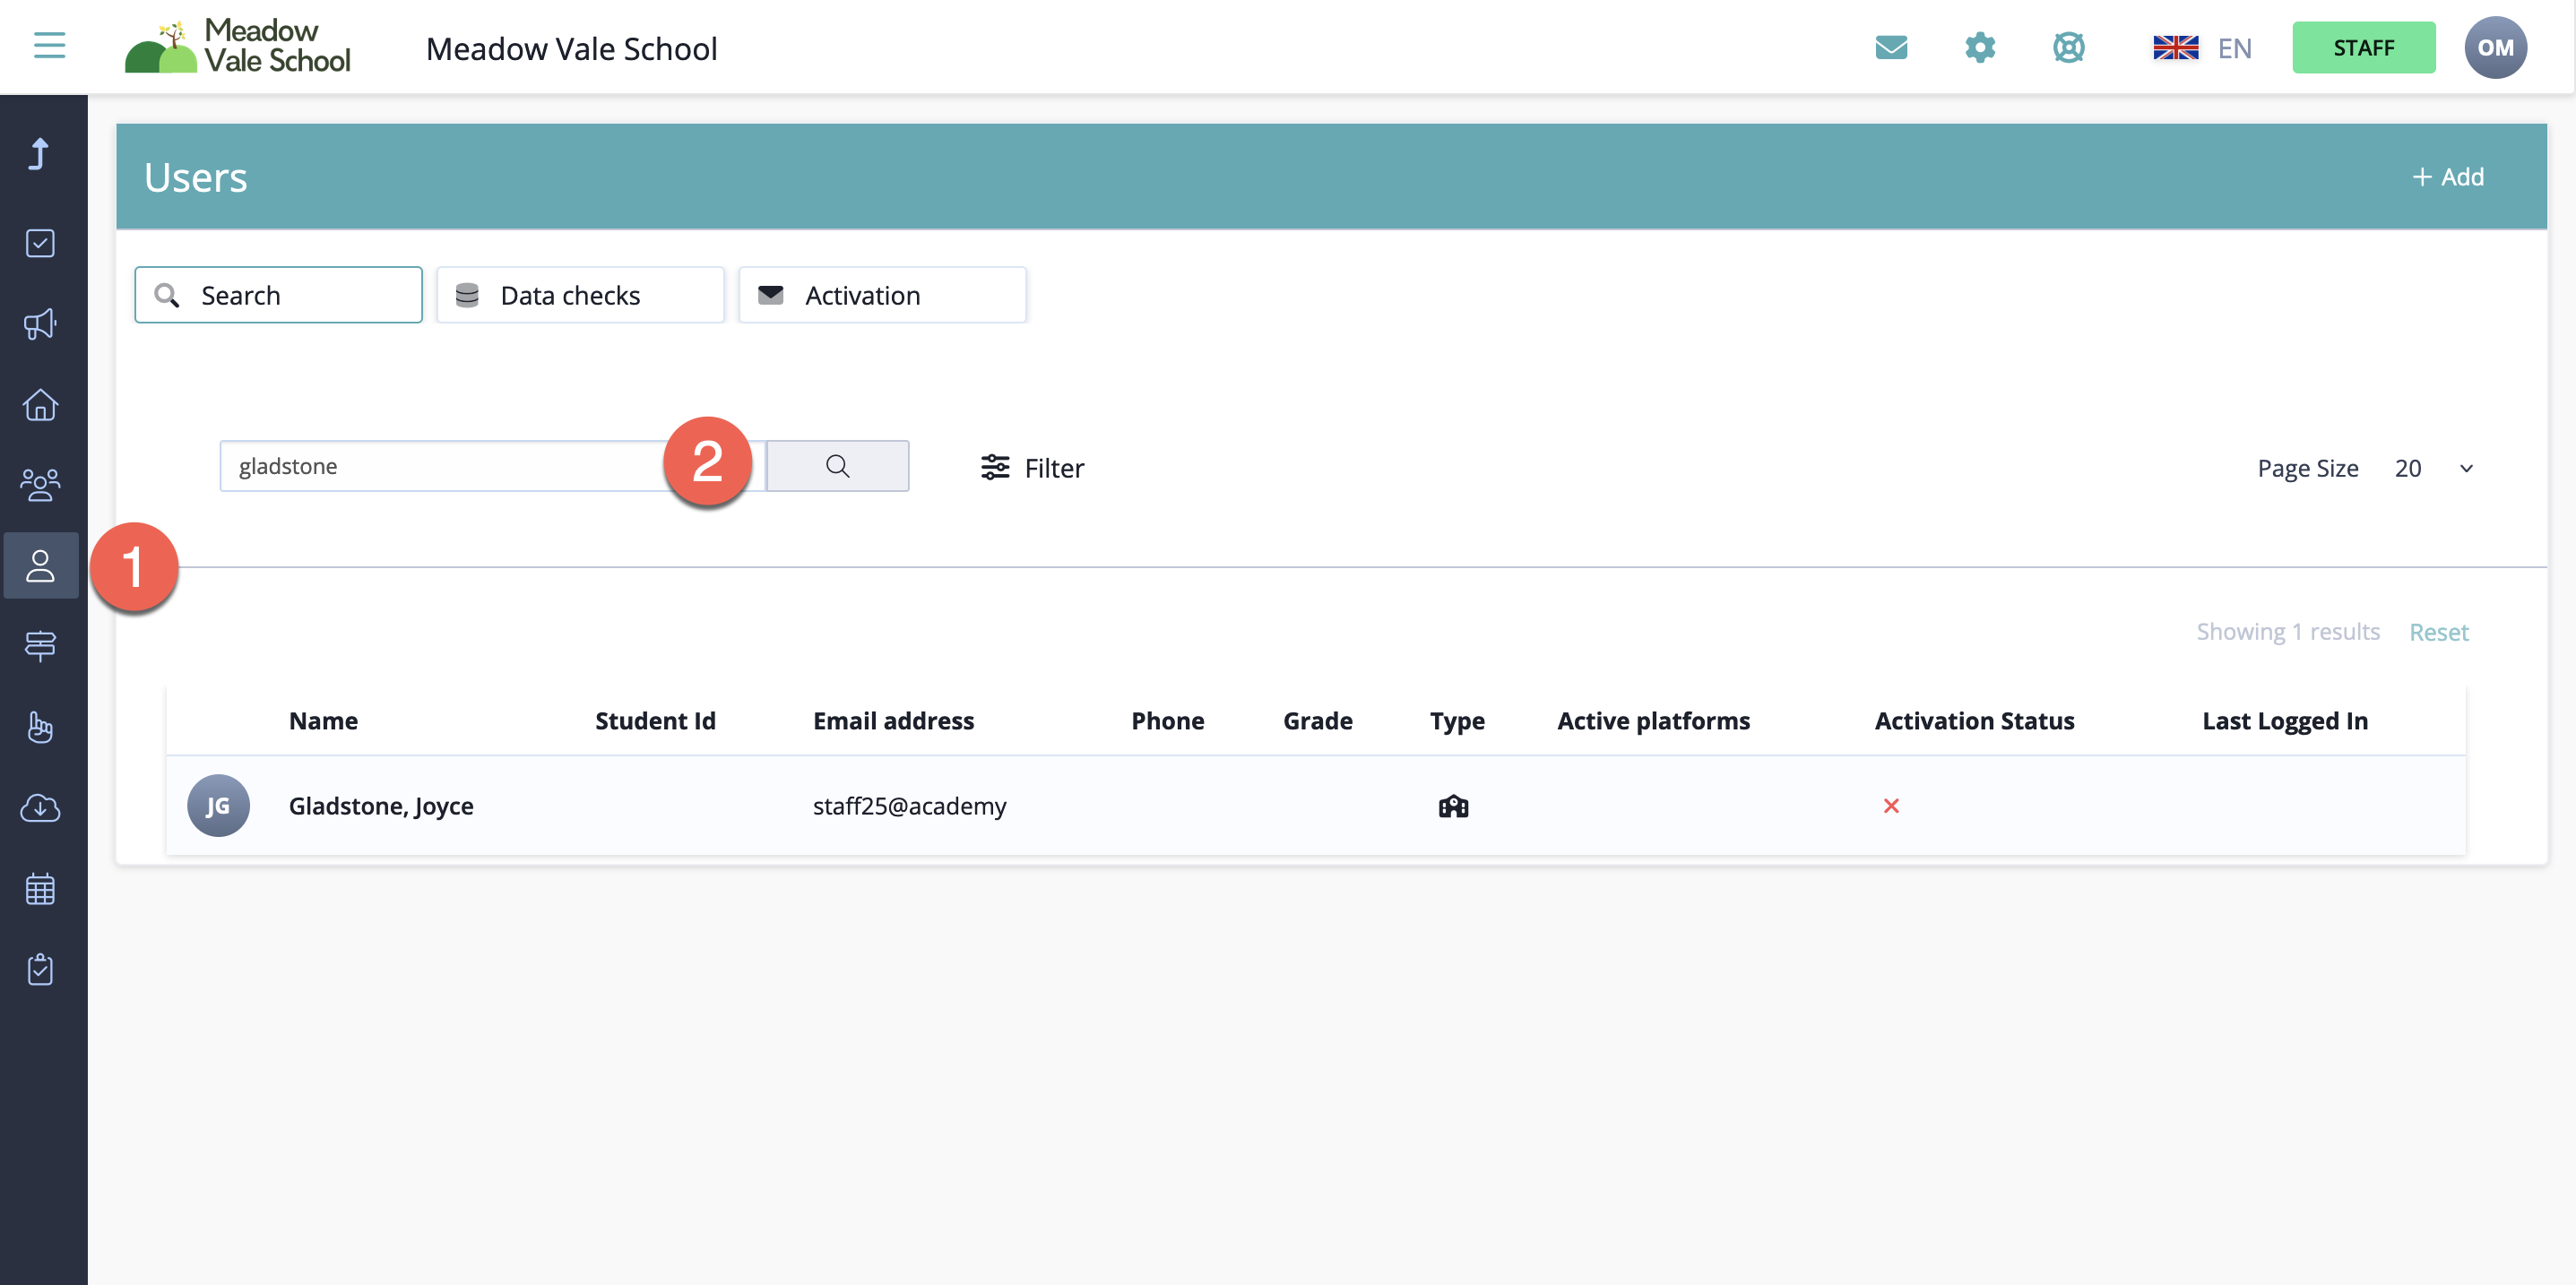Expand the Page Size dropdown
This screenshot has width=2576, height=1285.
[x=2432, y=468]
